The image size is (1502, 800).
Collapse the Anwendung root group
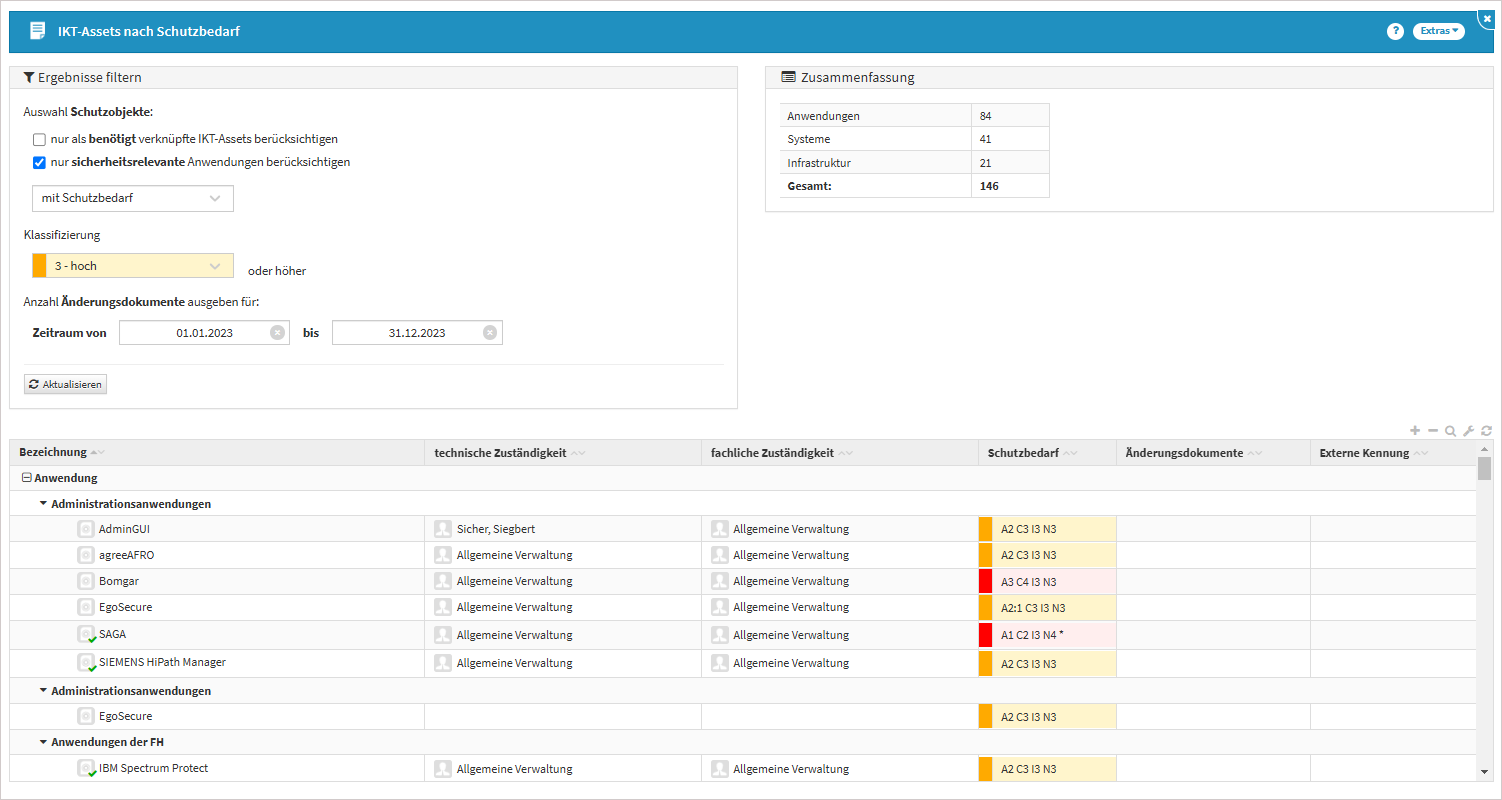pyautogui.click(x=27, y=478)
